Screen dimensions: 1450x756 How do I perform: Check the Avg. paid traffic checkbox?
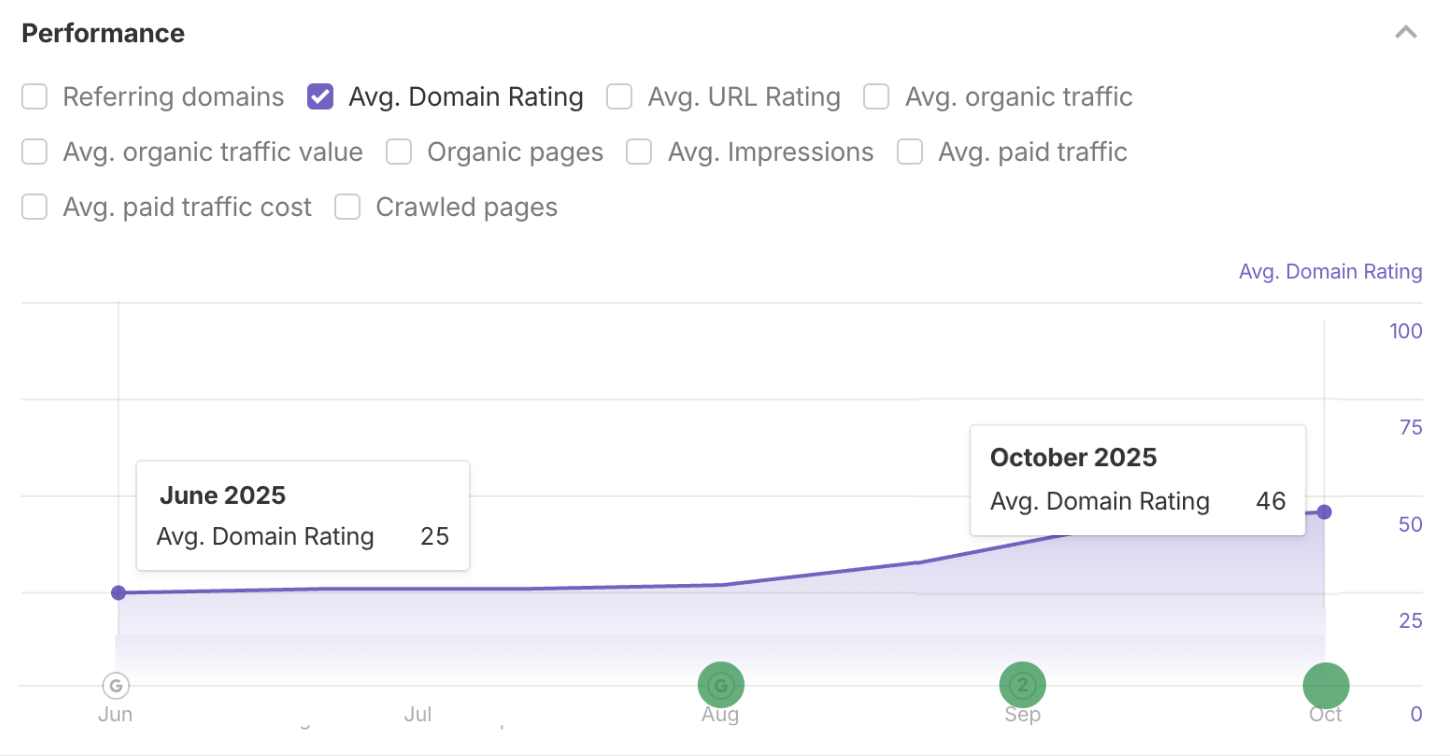(x=910, y=152)
